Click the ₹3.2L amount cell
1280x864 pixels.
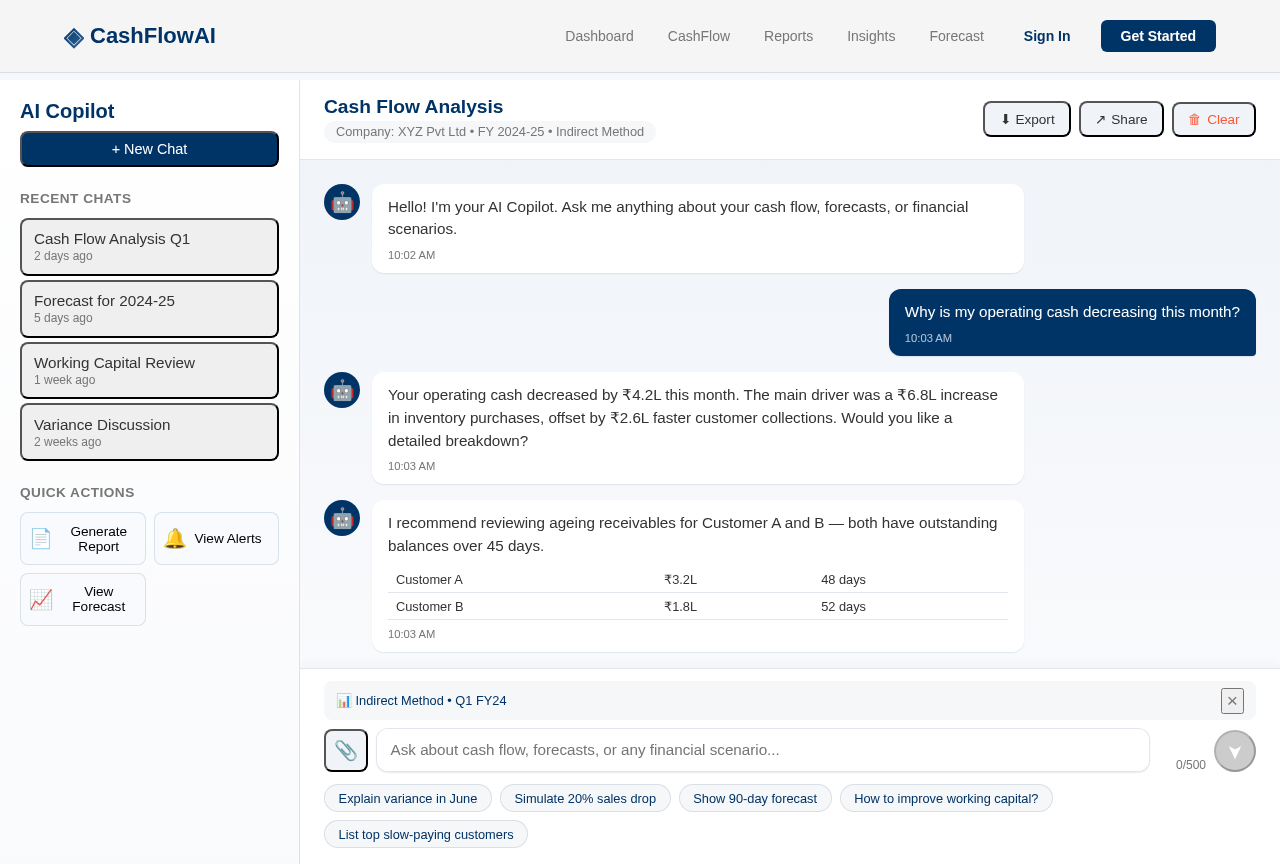pyautogui.click(x=734, y=579)
